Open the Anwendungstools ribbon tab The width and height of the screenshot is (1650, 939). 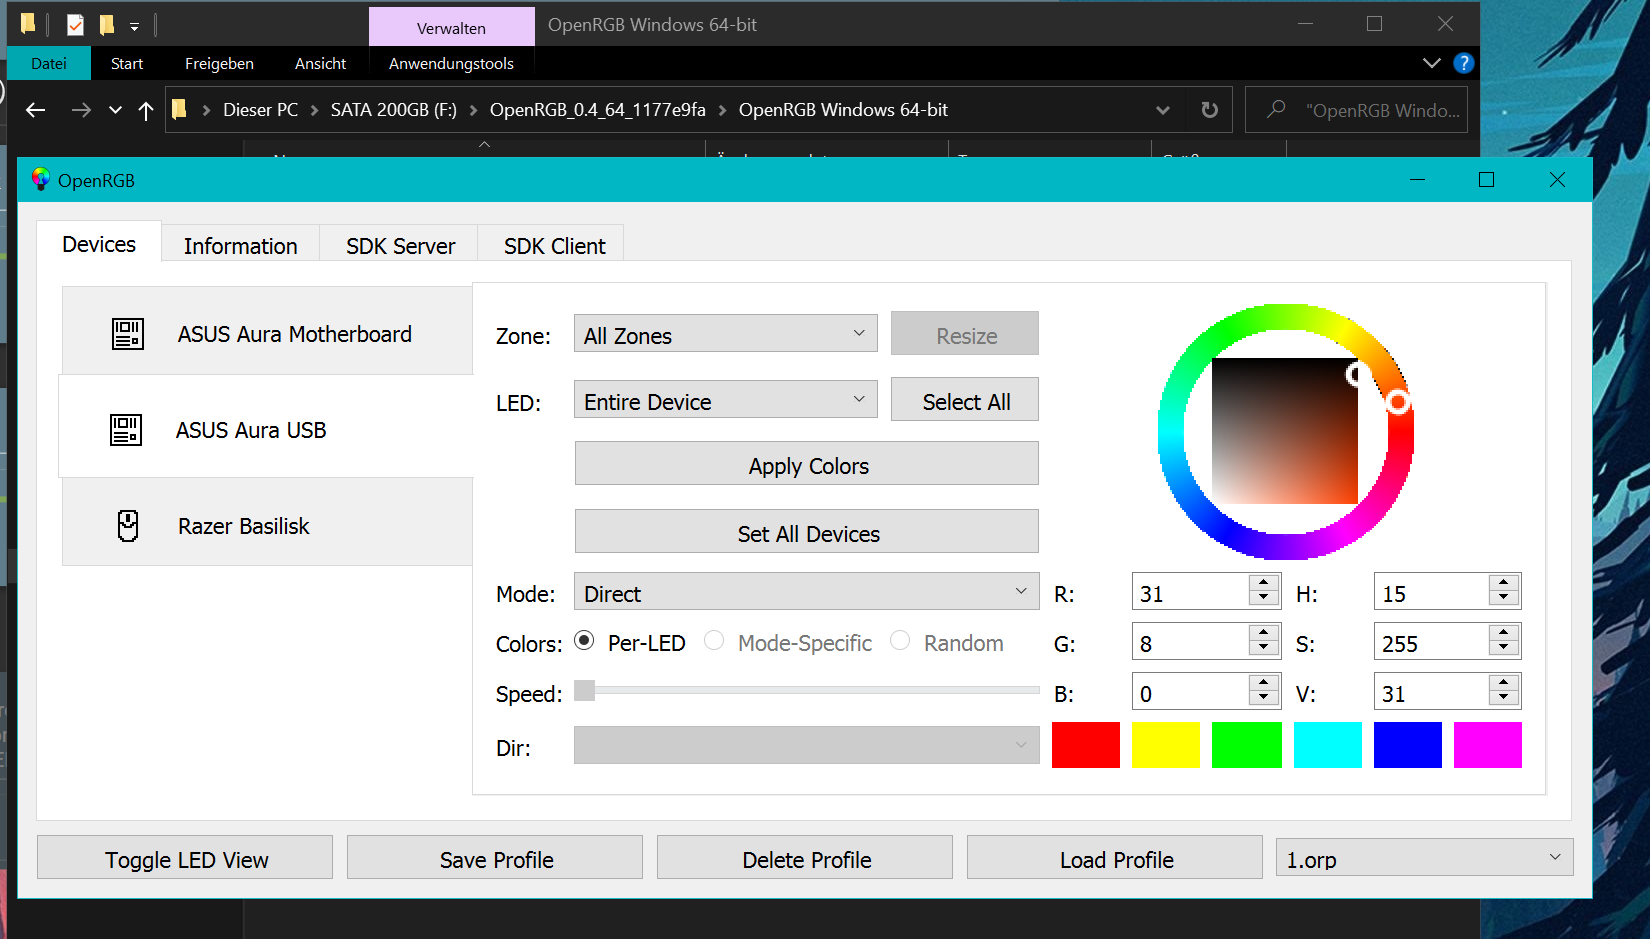[451, 63]
